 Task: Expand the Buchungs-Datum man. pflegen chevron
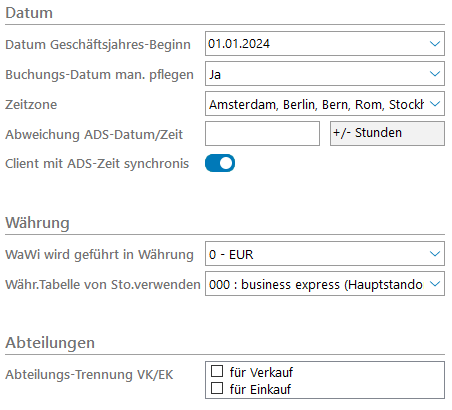pyautogui.click(x=435, y=74)
